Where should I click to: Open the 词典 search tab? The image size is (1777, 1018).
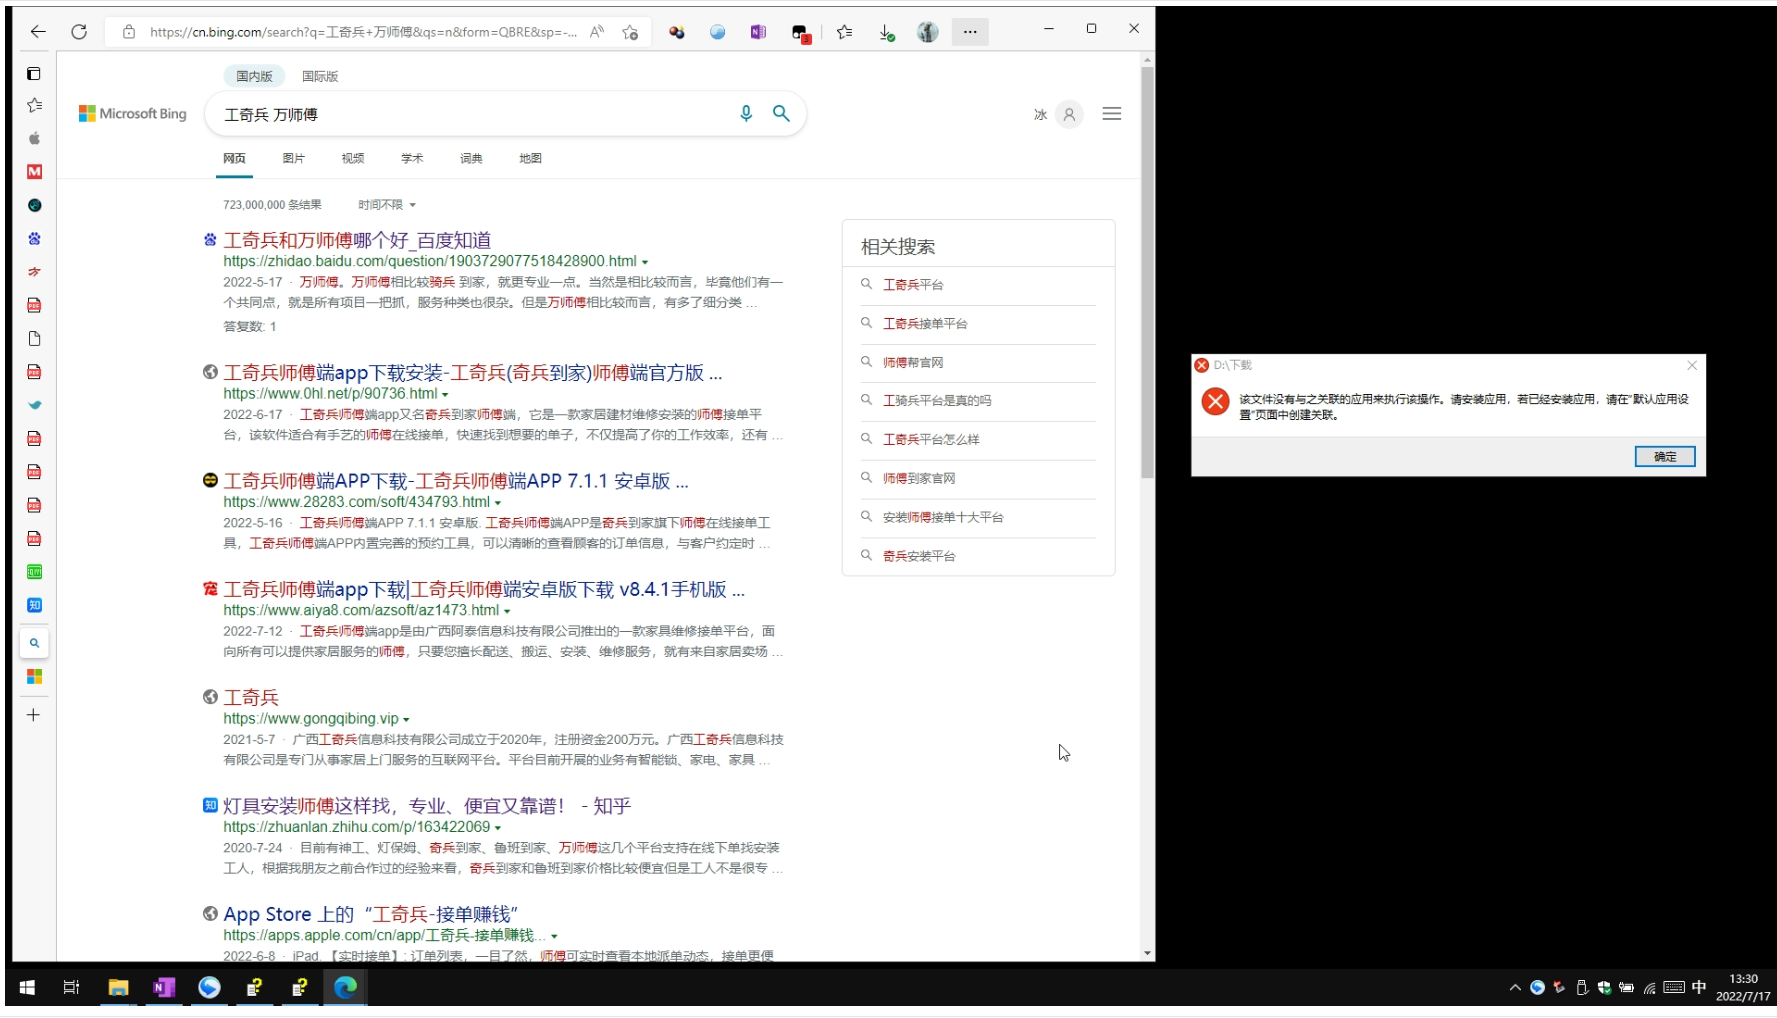[x=471, y=158]
